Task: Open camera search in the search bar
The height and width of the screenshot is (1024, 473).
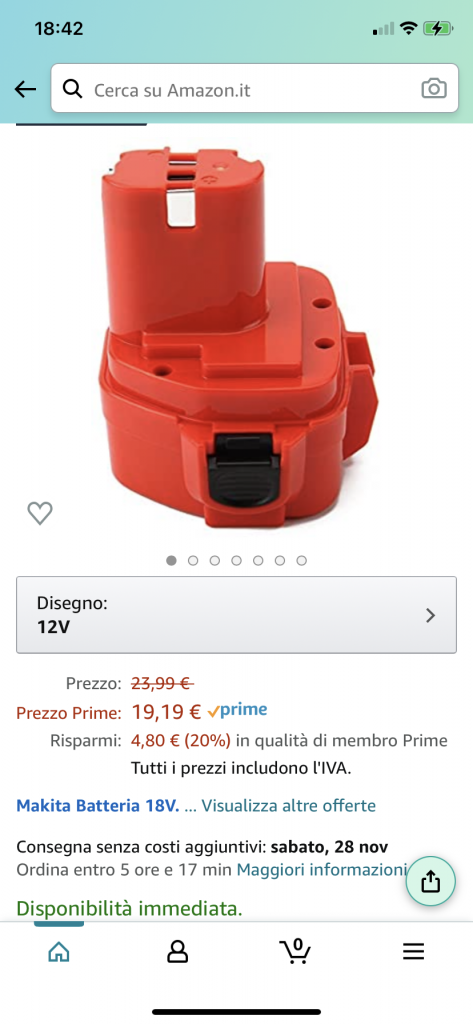Action: coord(434,89)
